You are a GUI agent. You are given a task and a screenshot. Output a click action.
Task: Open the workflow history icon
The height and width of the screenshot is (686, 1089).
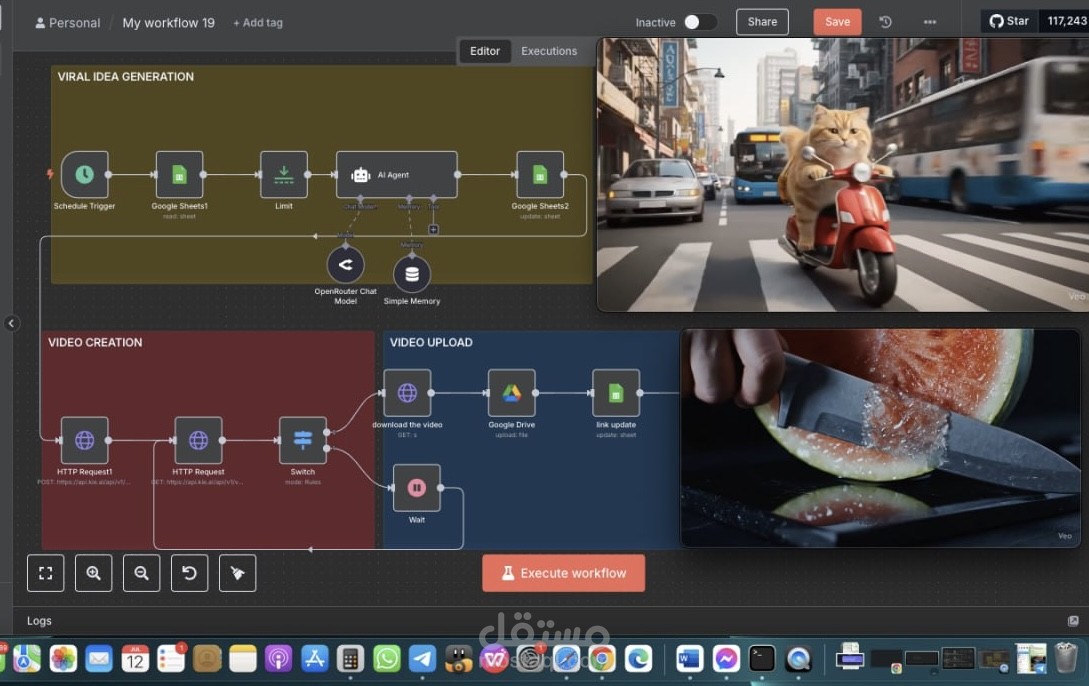(x=885, y=22)
